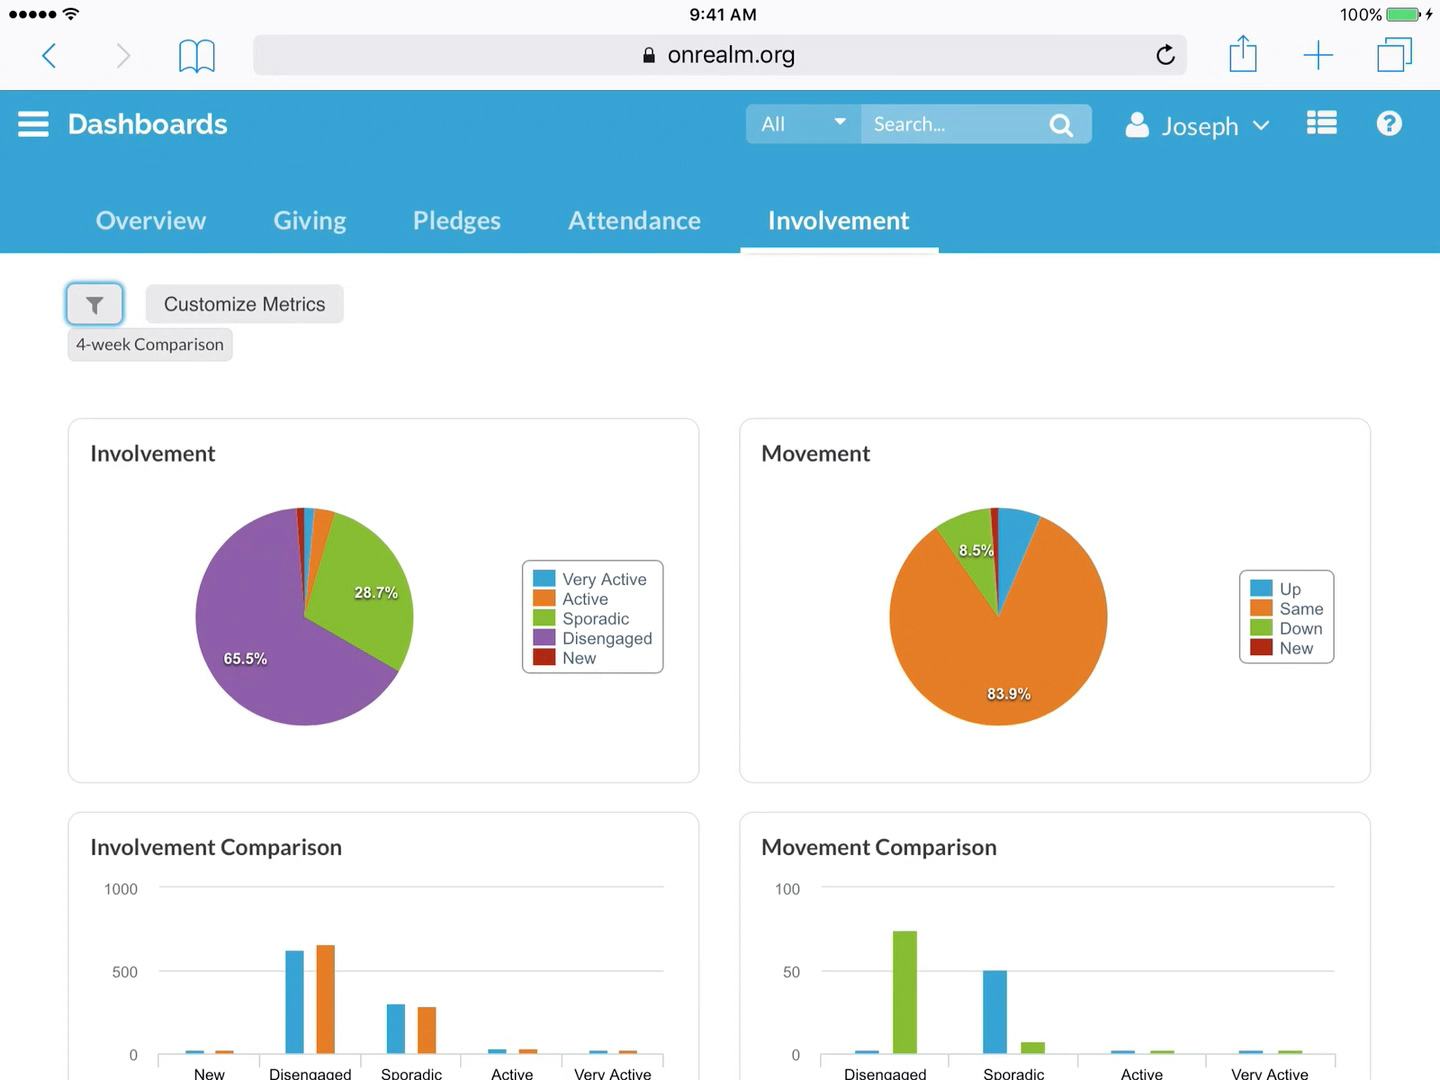The image size is (1440, 1080).
Task: Expand the All search scope dropdown
Action: tap(804, 124)
